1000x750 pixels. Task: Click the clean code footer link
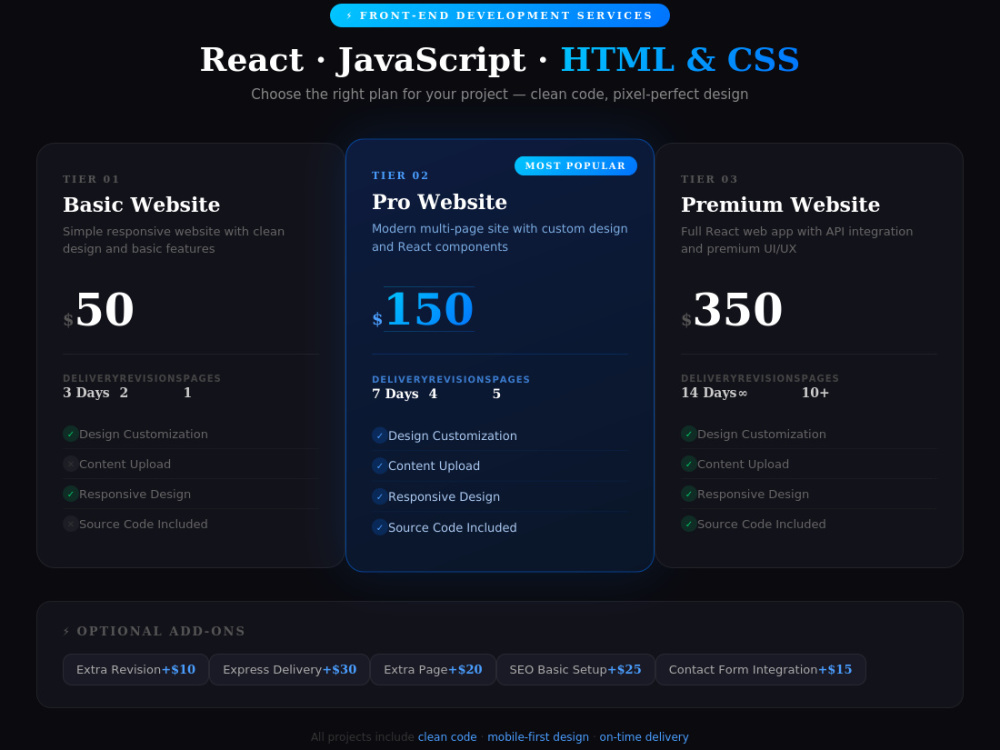[447, 737]
